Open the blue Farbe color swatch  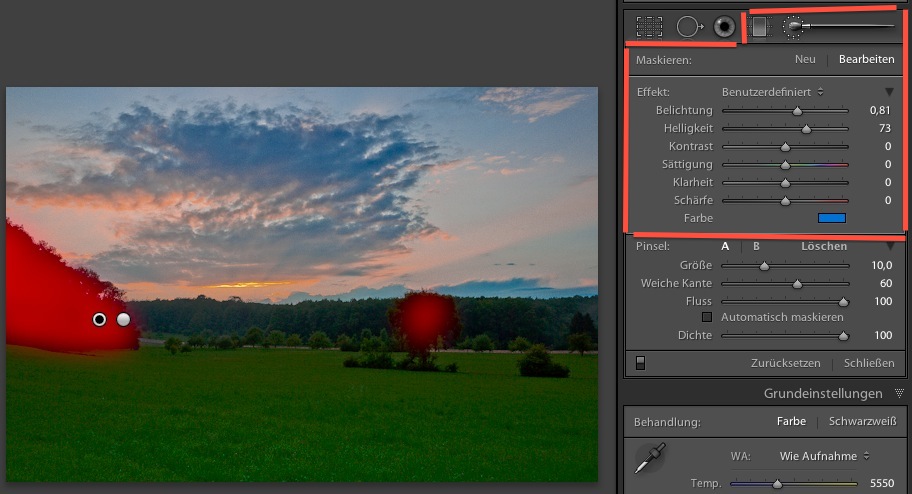tap(831, 217)
